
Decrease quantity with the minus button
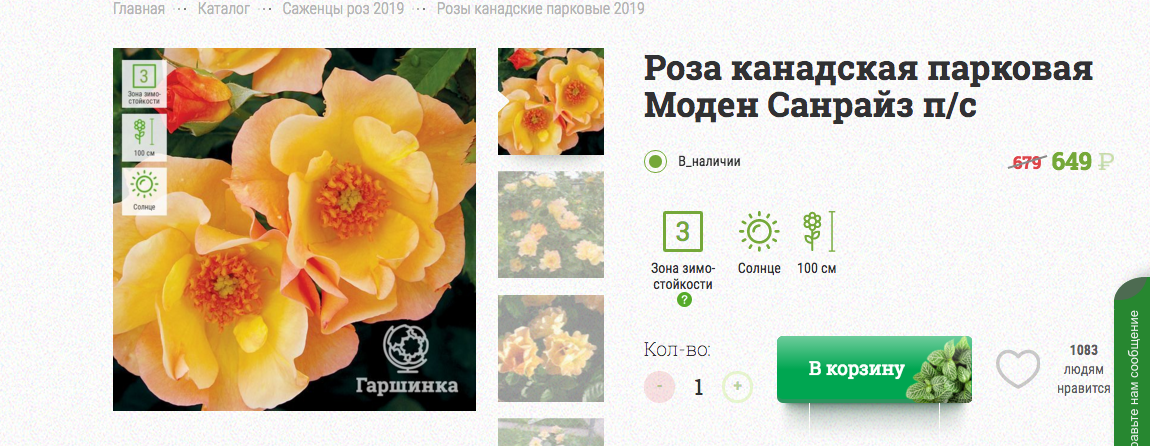[660, 386]
